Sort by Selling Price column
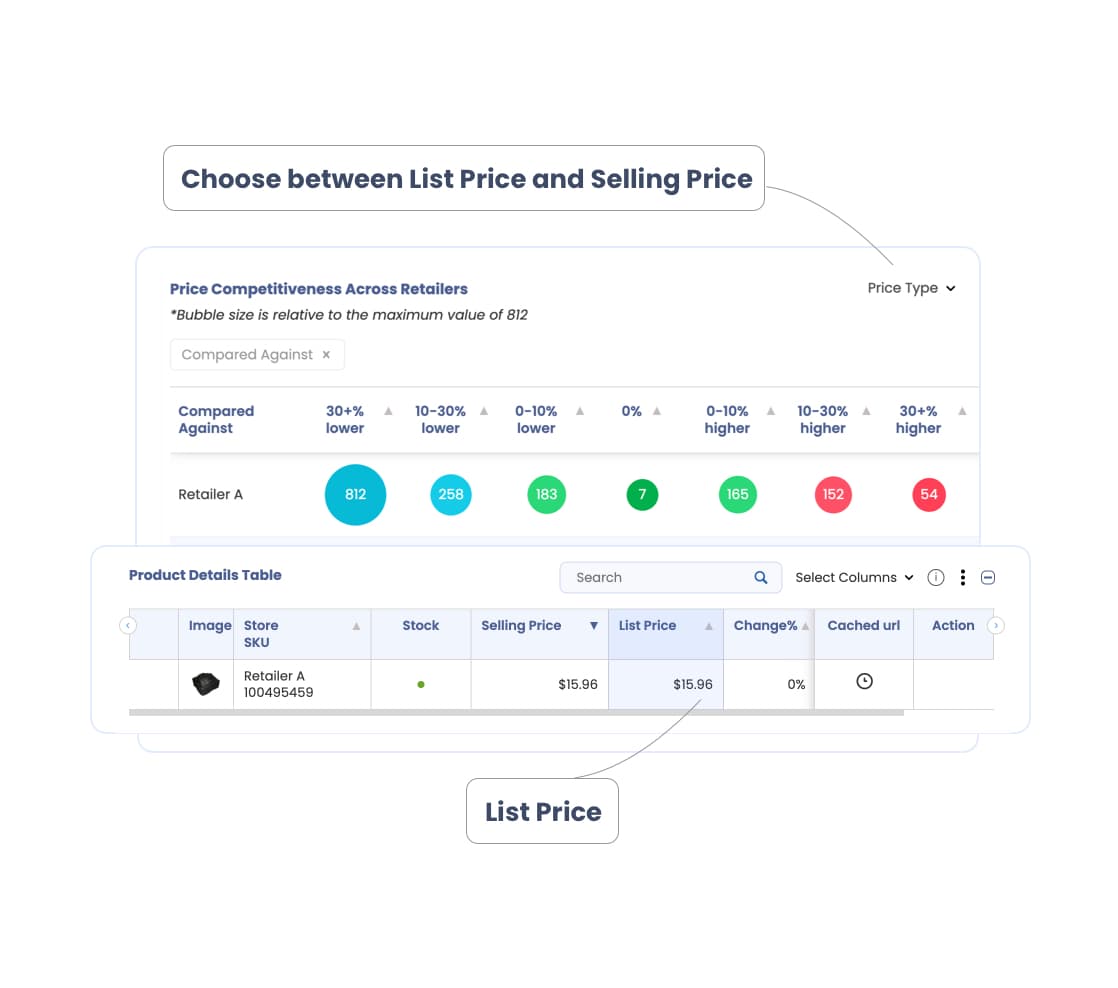The image size is (1118, 988). [x=593, y=626]
